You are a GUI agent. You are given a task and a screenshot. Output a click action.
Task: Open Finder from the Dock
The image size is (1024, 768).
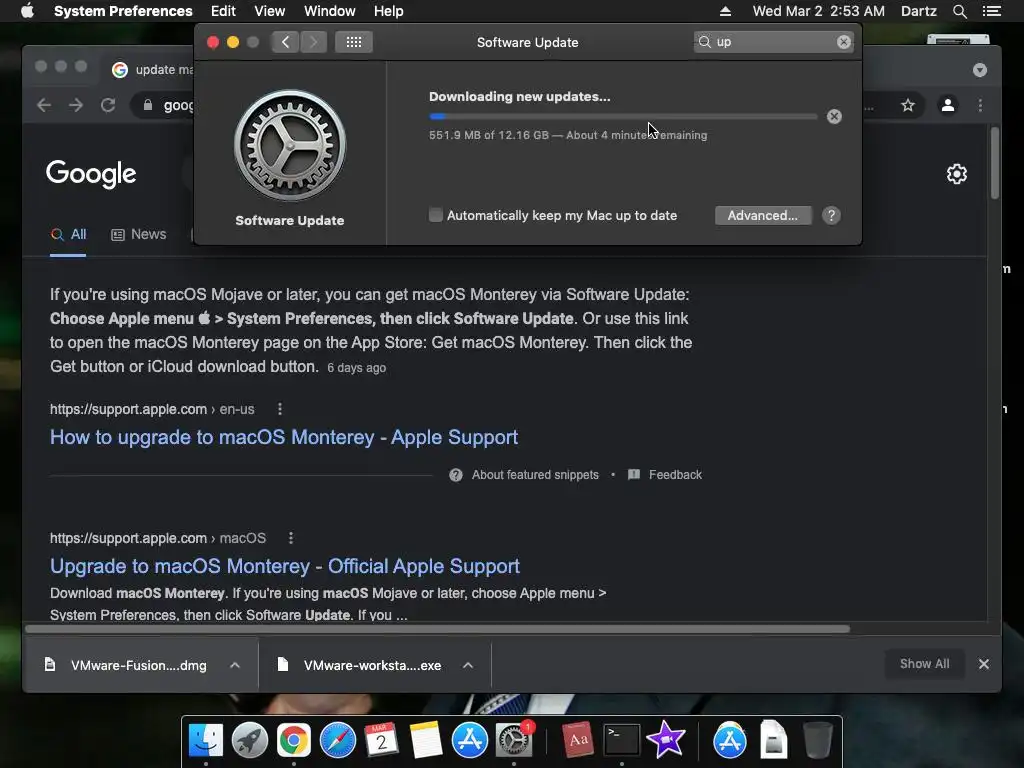(x=206, y=740)
